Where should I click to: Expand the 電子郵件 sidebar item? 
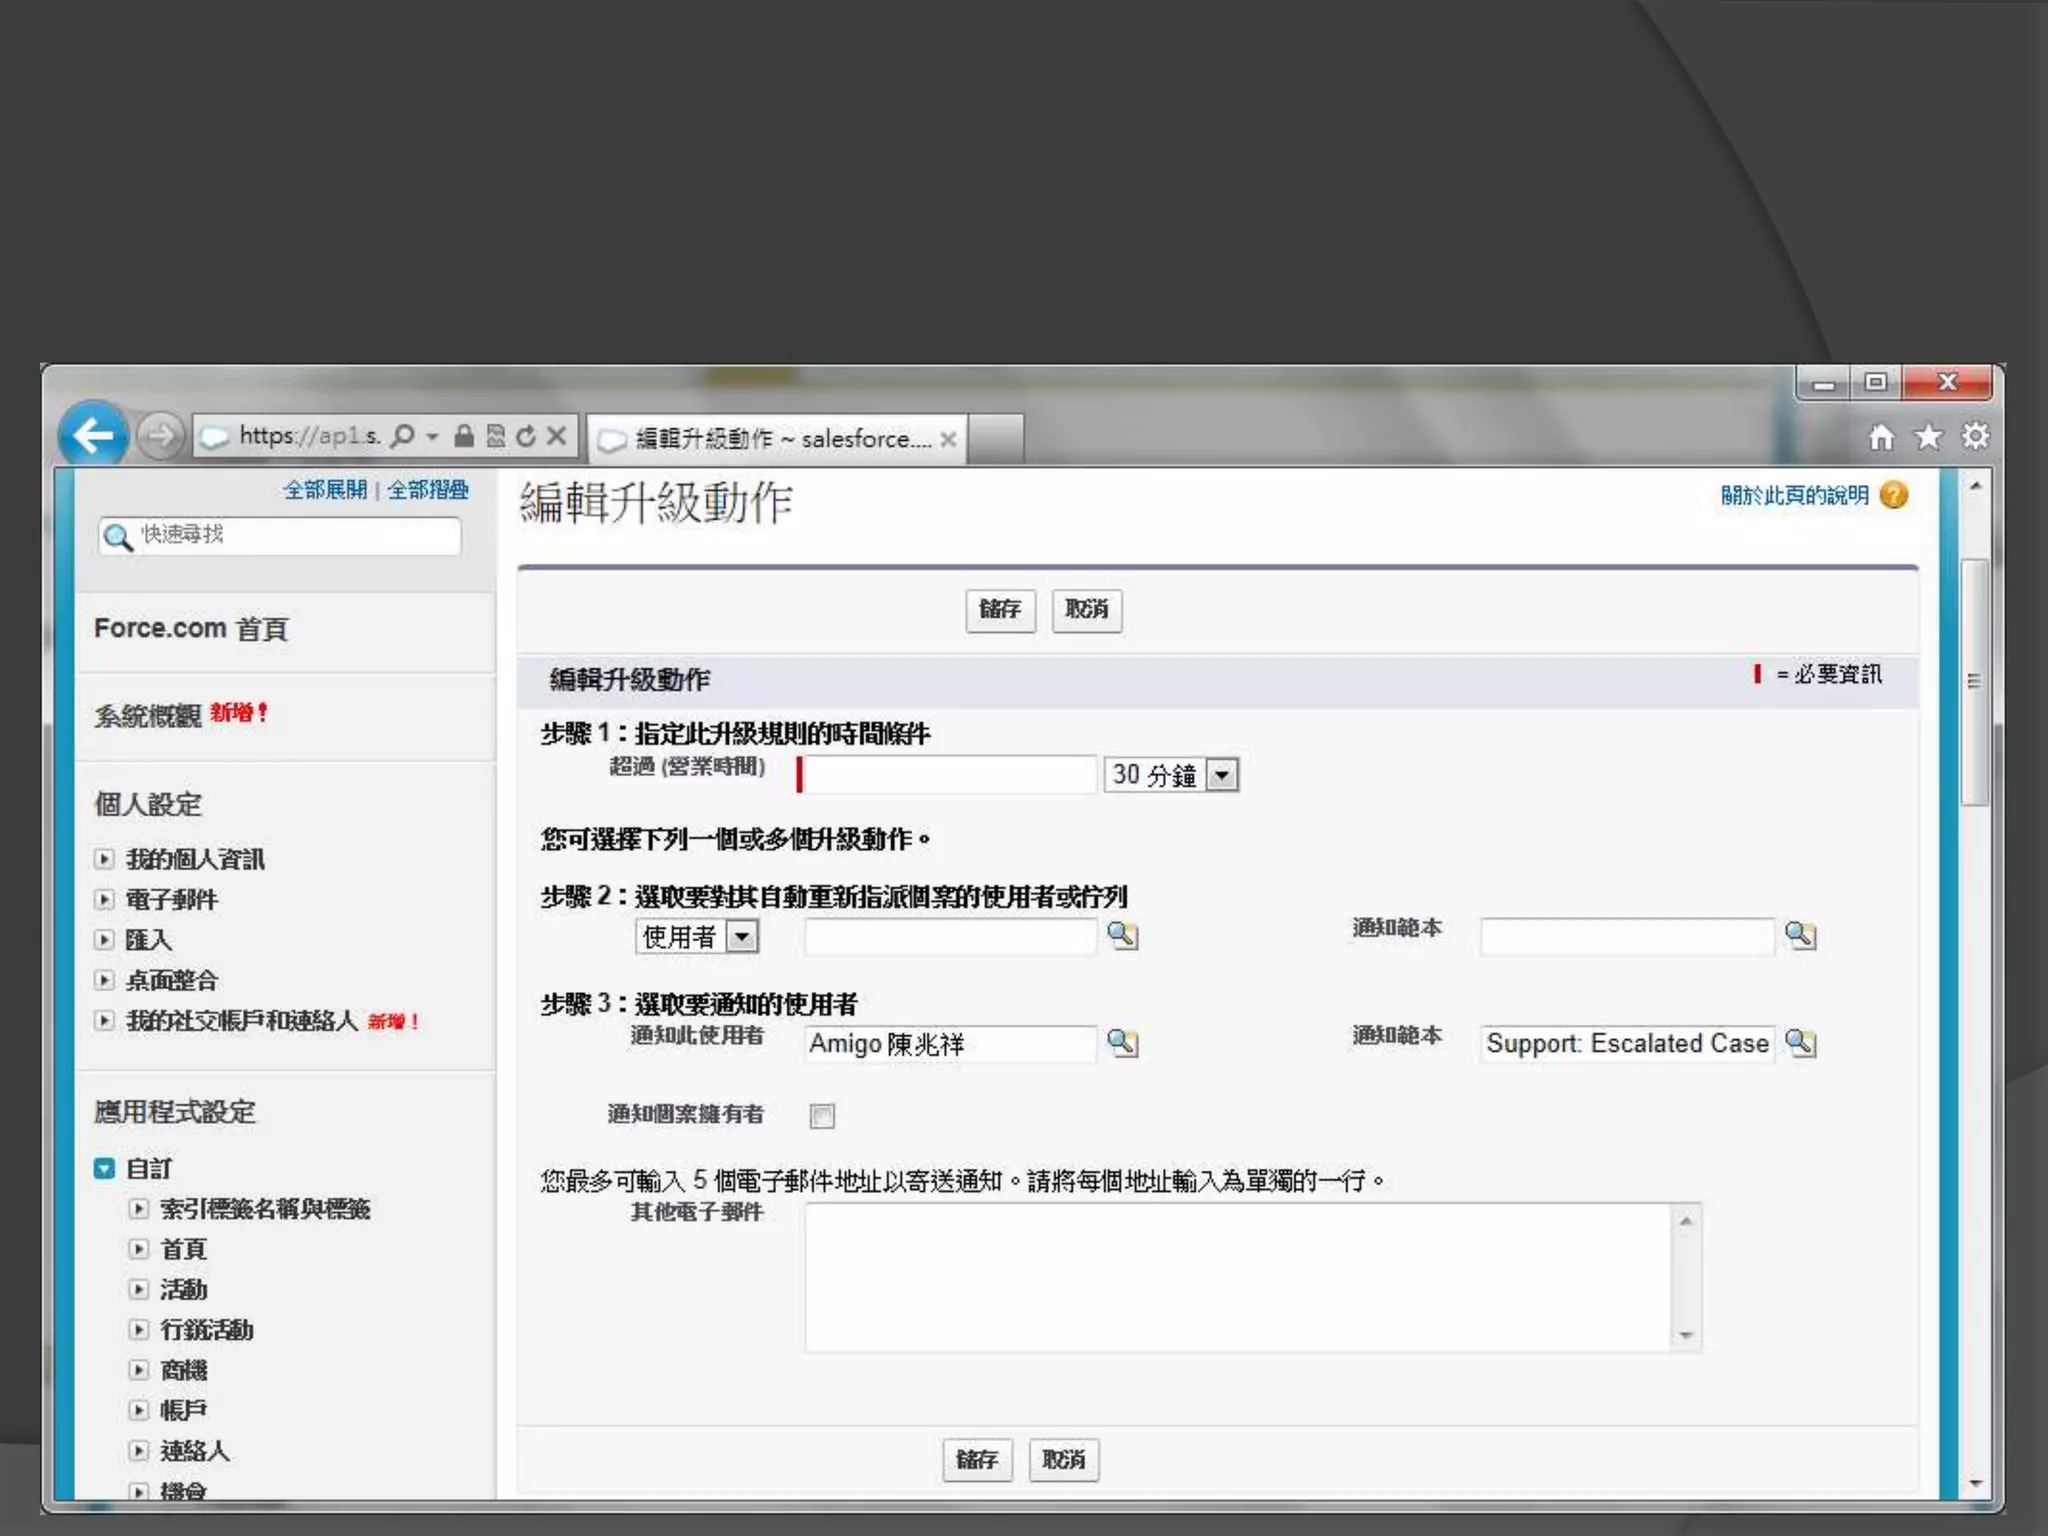[x=105, y=899]
